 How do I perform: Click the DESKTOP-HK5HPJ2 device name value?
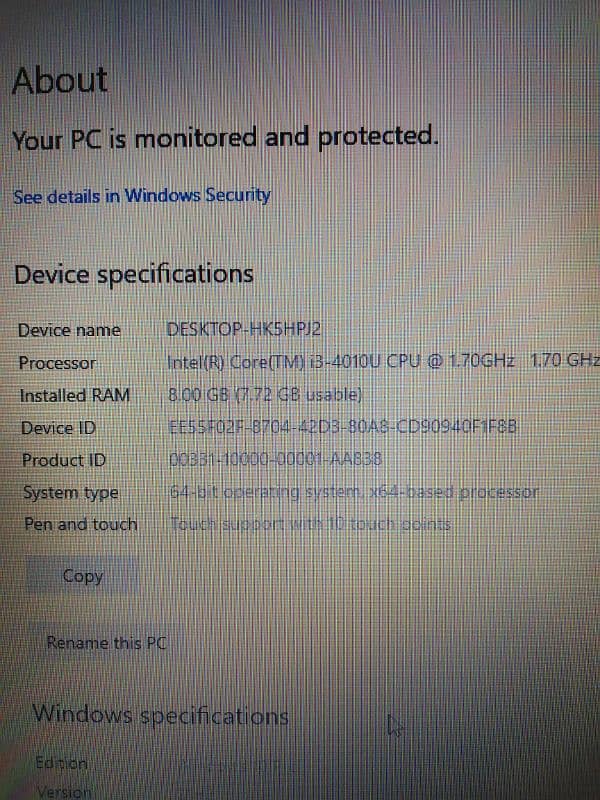(244, 330)
